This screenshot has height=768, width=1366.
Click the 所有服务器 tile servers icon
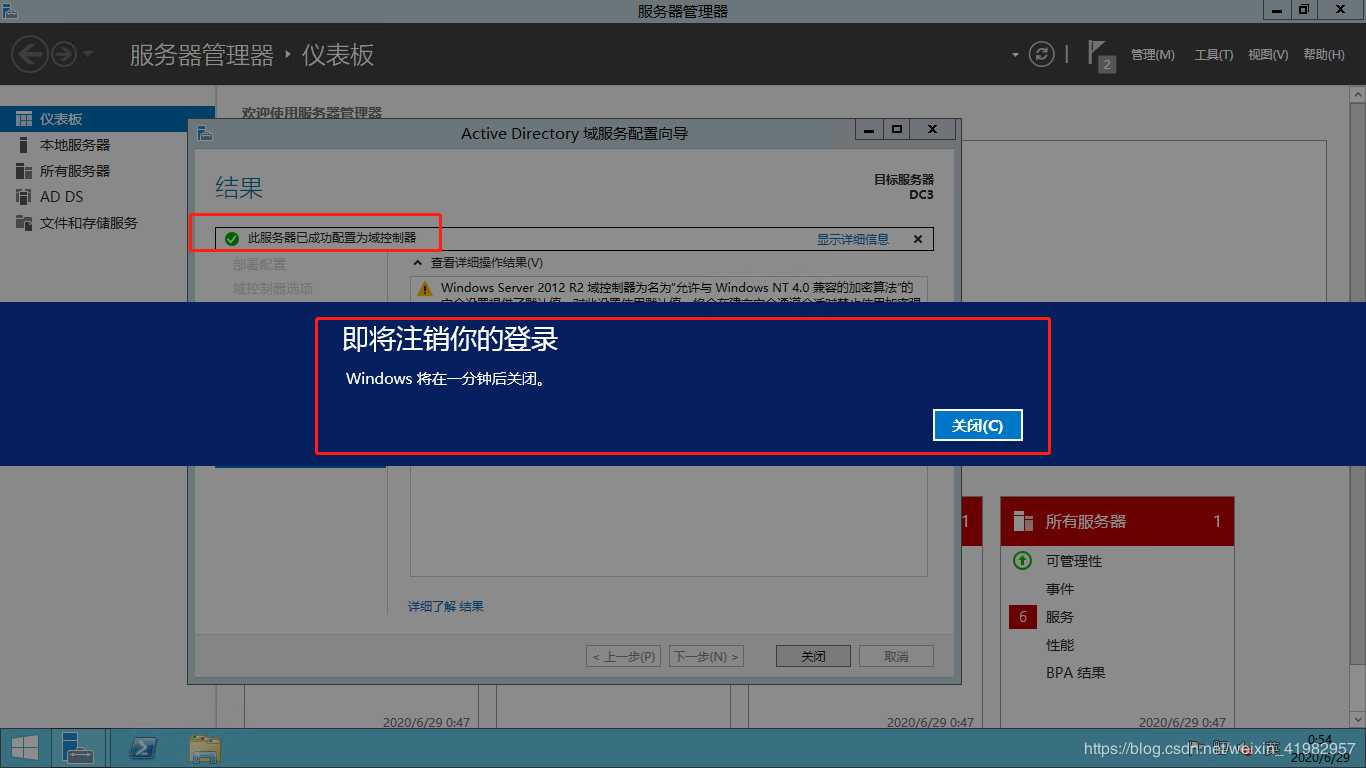(1023, 521)
